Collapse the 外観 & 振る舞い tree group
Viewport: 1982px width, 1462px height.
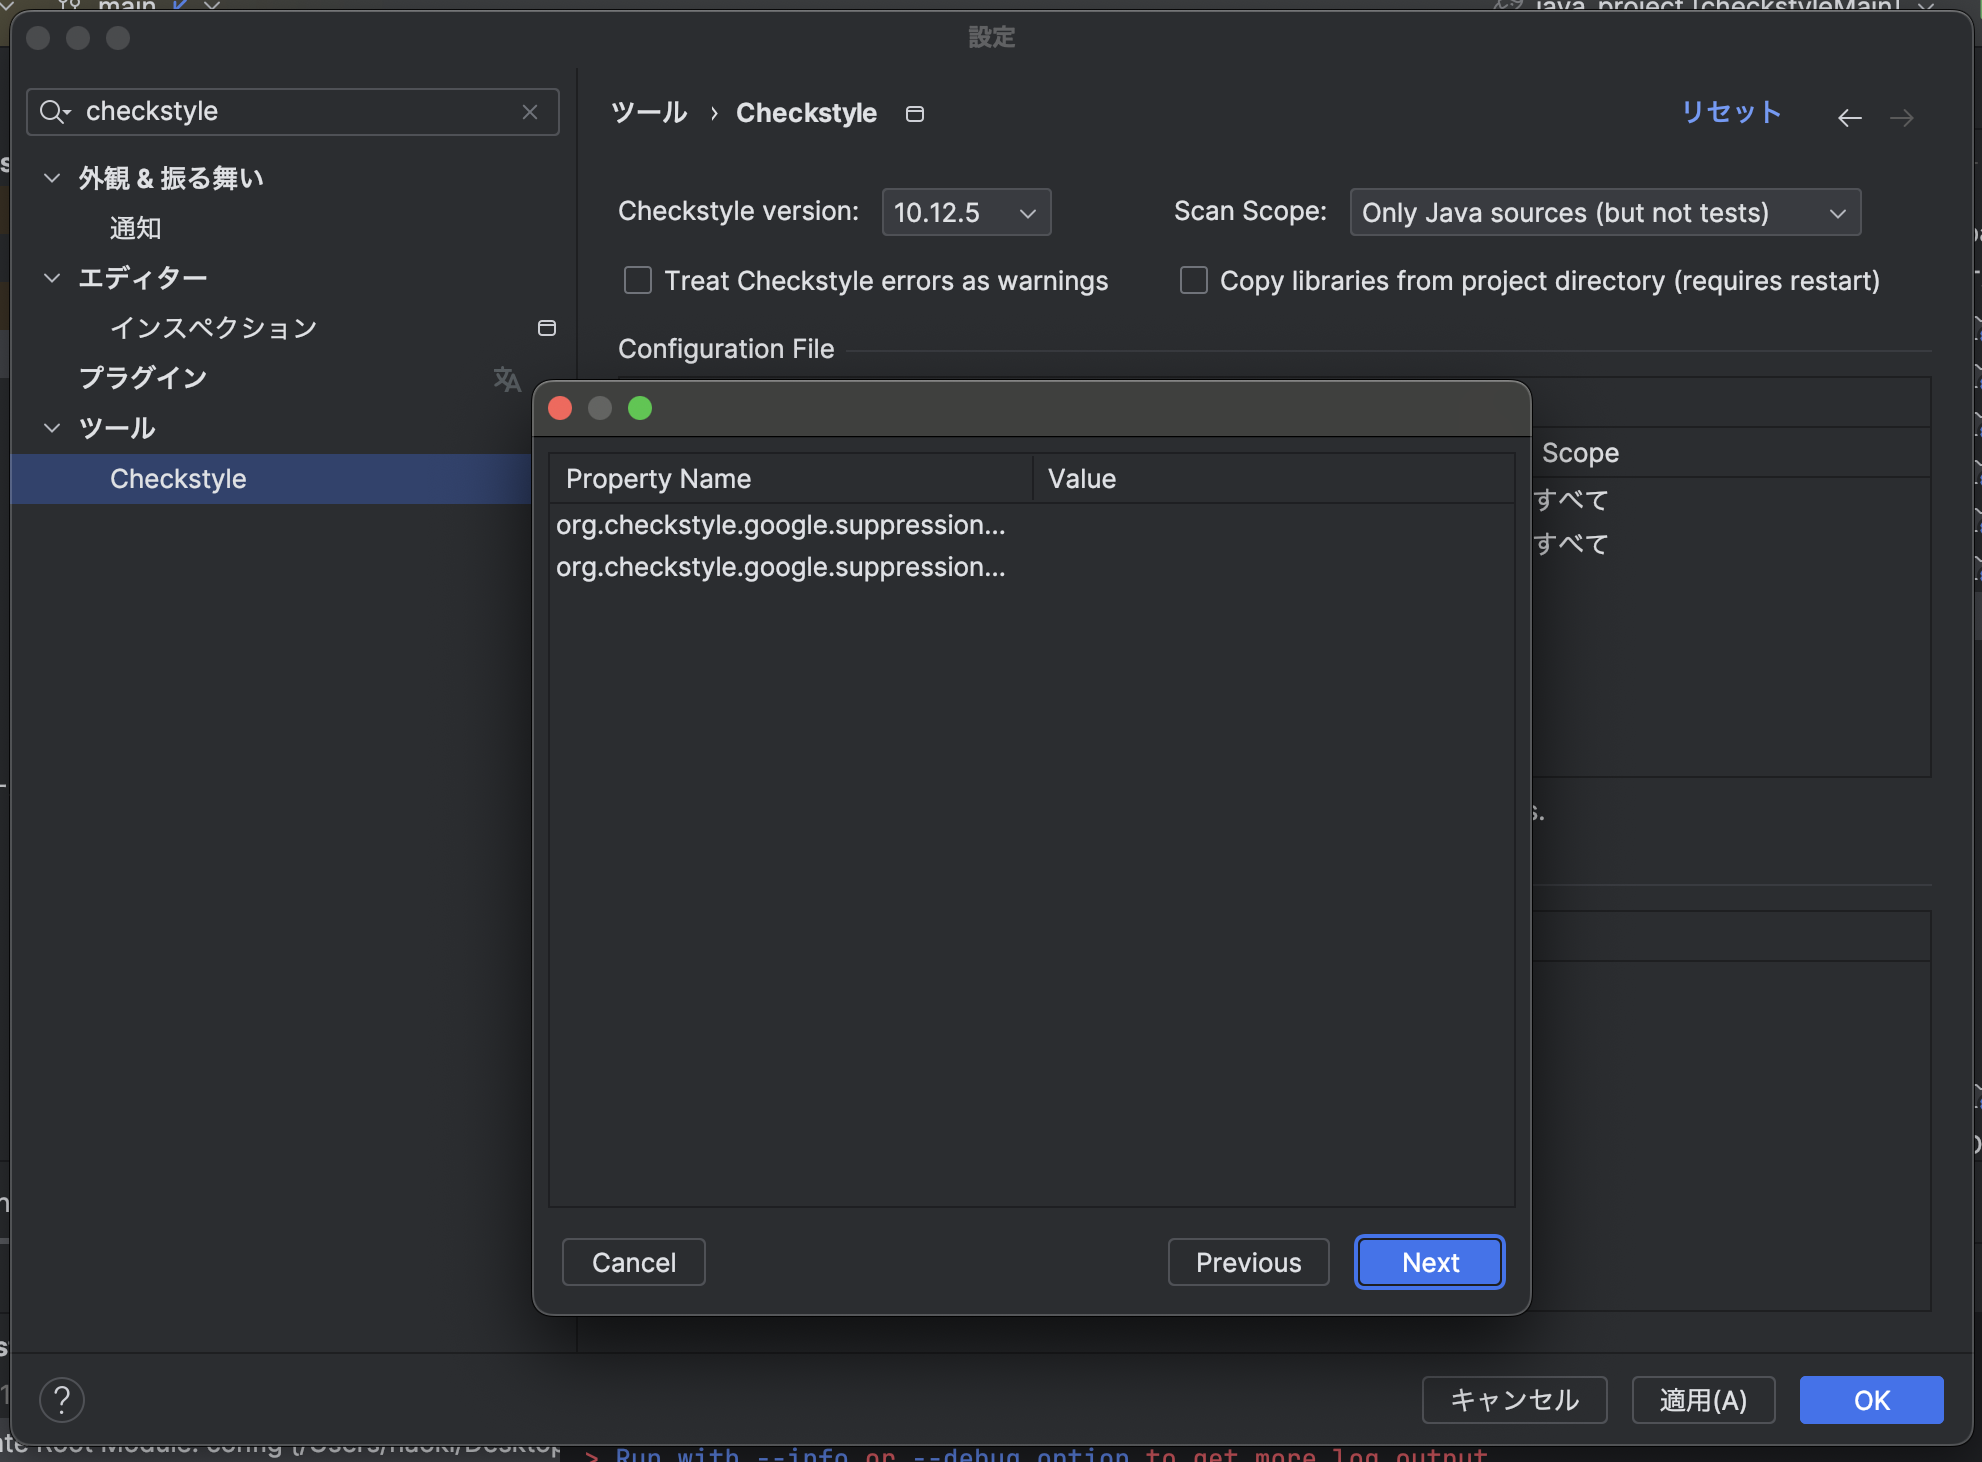tap(52, 178)
